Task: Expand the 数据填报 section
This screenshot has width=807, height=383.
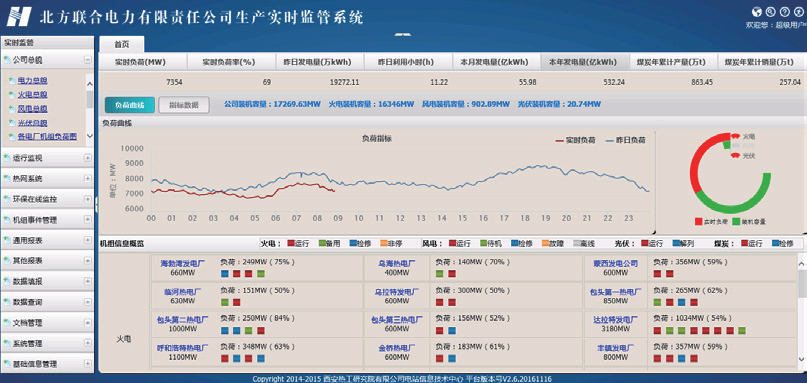Action: point(87,282)
